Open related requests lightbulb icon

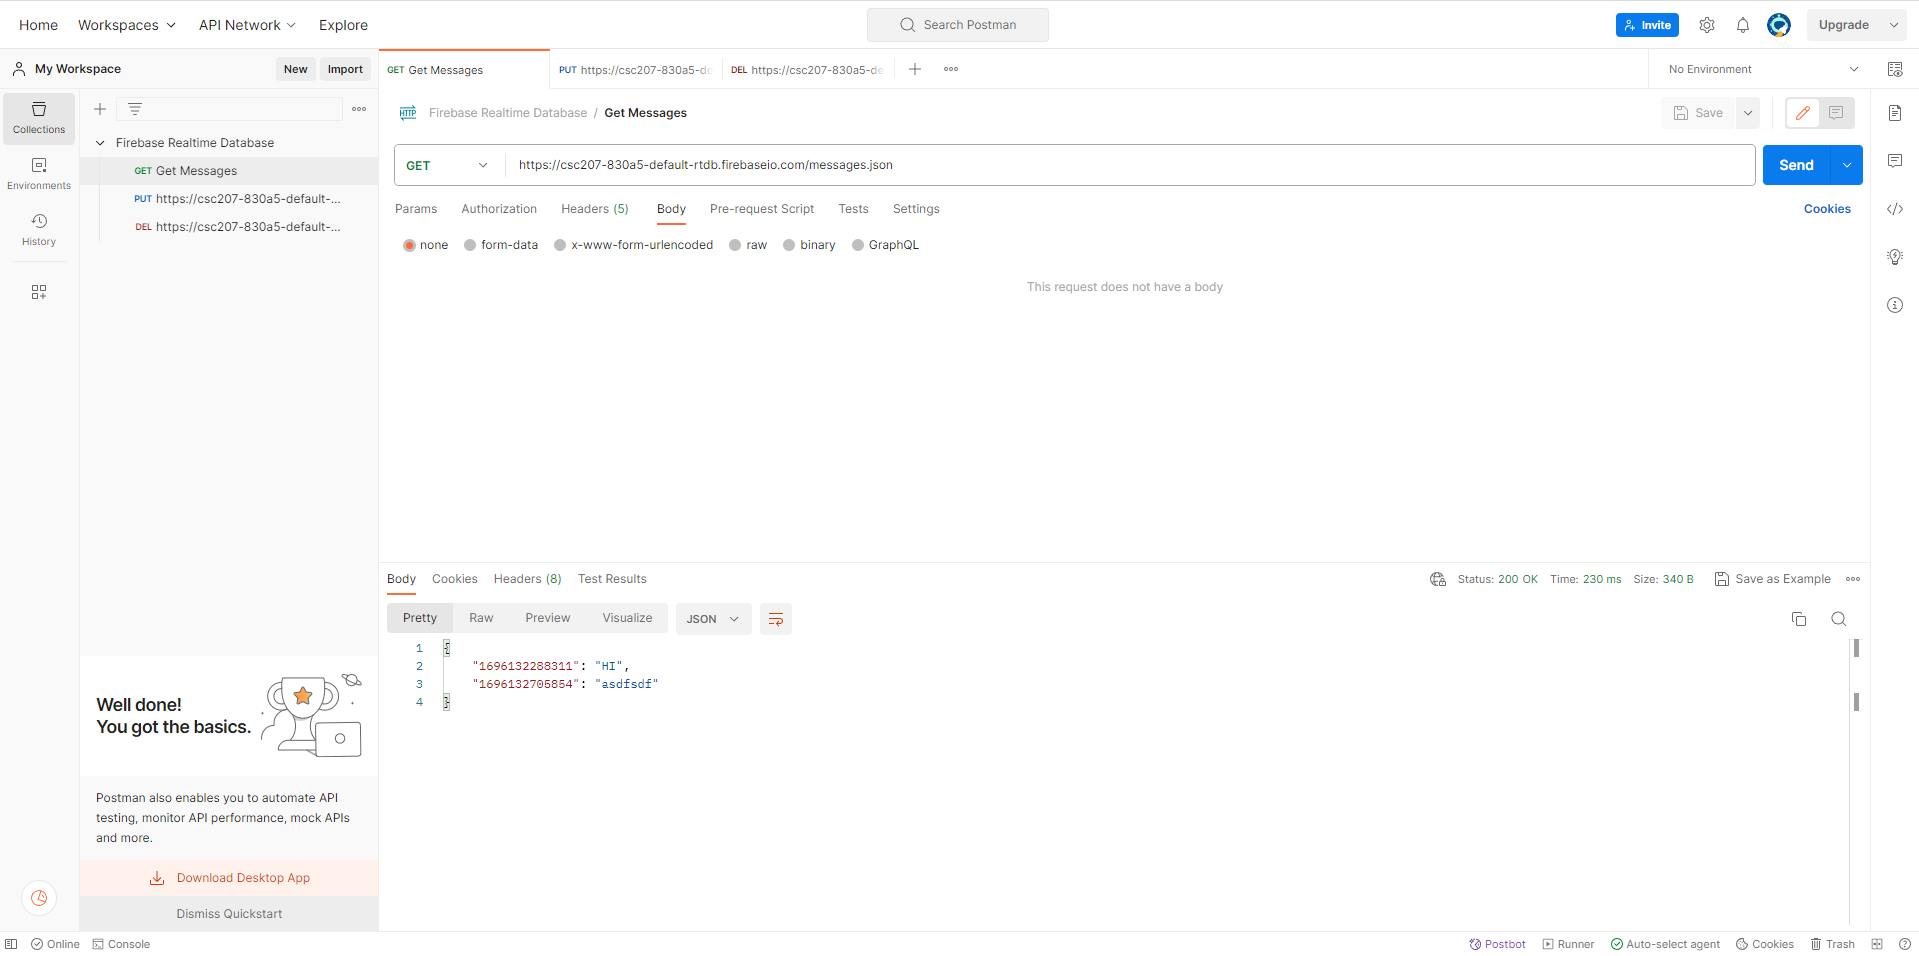[1895, 257]
